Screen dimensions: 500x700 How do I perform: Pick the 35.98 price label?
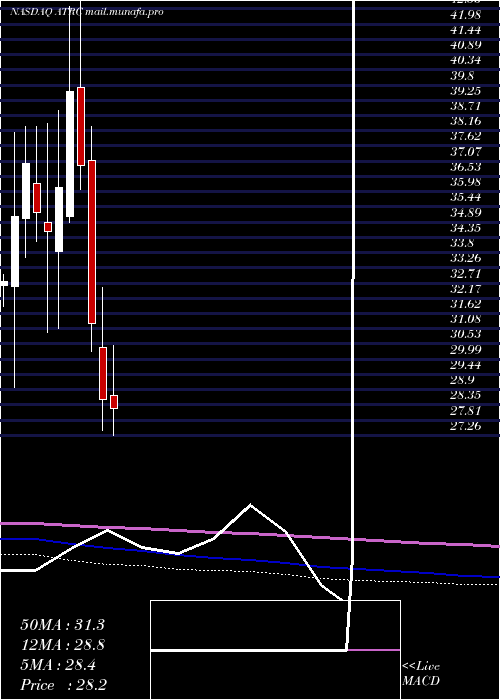[466, 182]
